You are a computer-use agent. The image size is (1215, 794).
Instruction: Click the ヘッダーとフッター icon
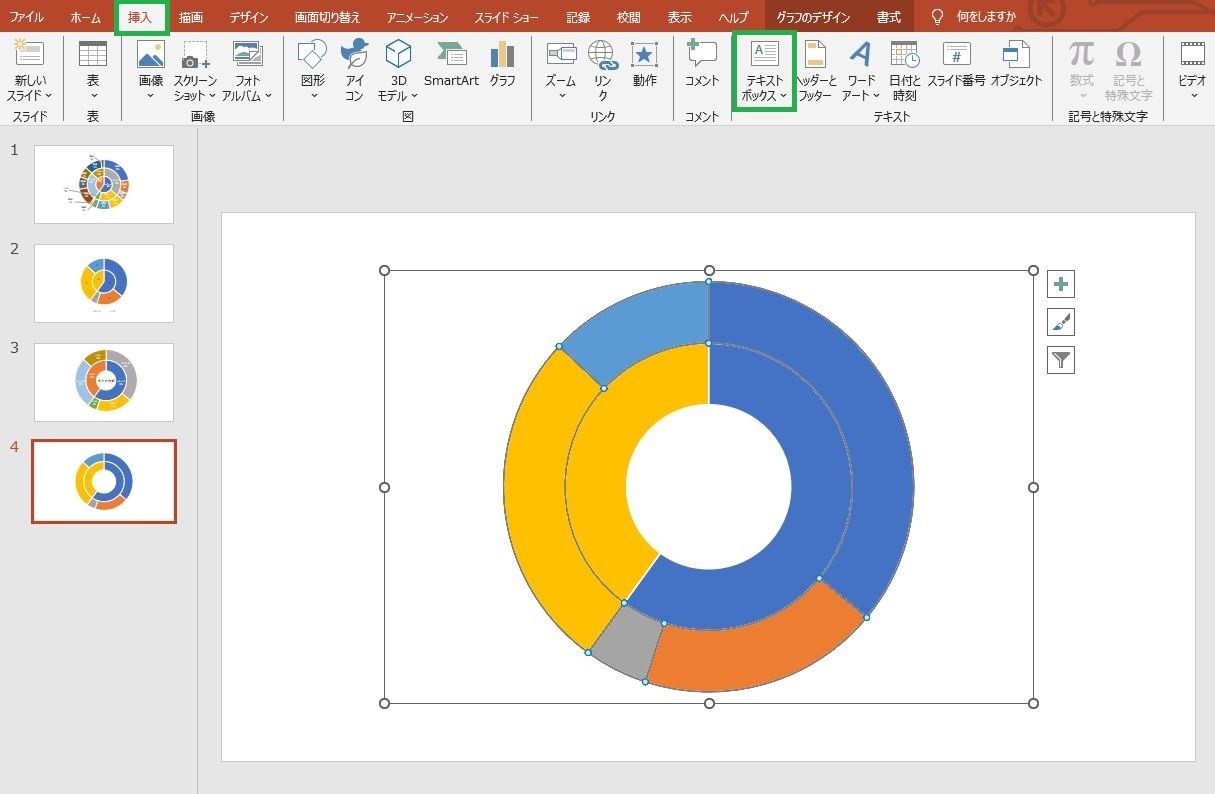pyautogui.click(x=815, y=70)
